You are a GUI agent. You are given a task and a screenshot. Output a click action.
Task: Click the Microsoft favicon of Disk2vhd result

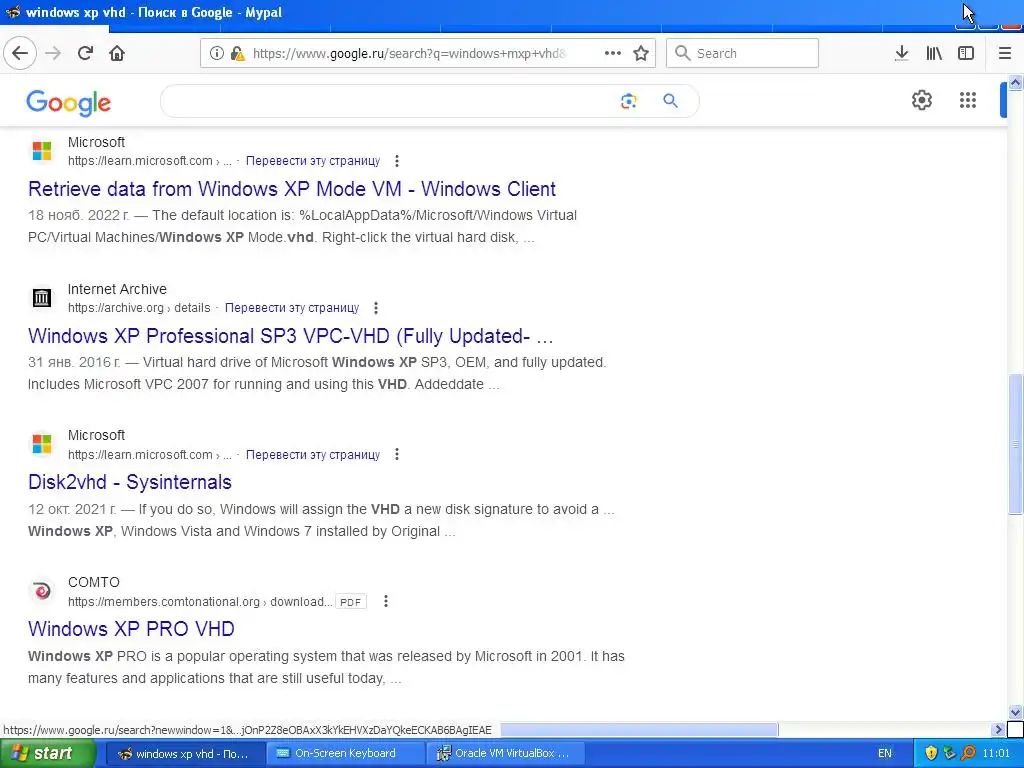tap(42, 444)
